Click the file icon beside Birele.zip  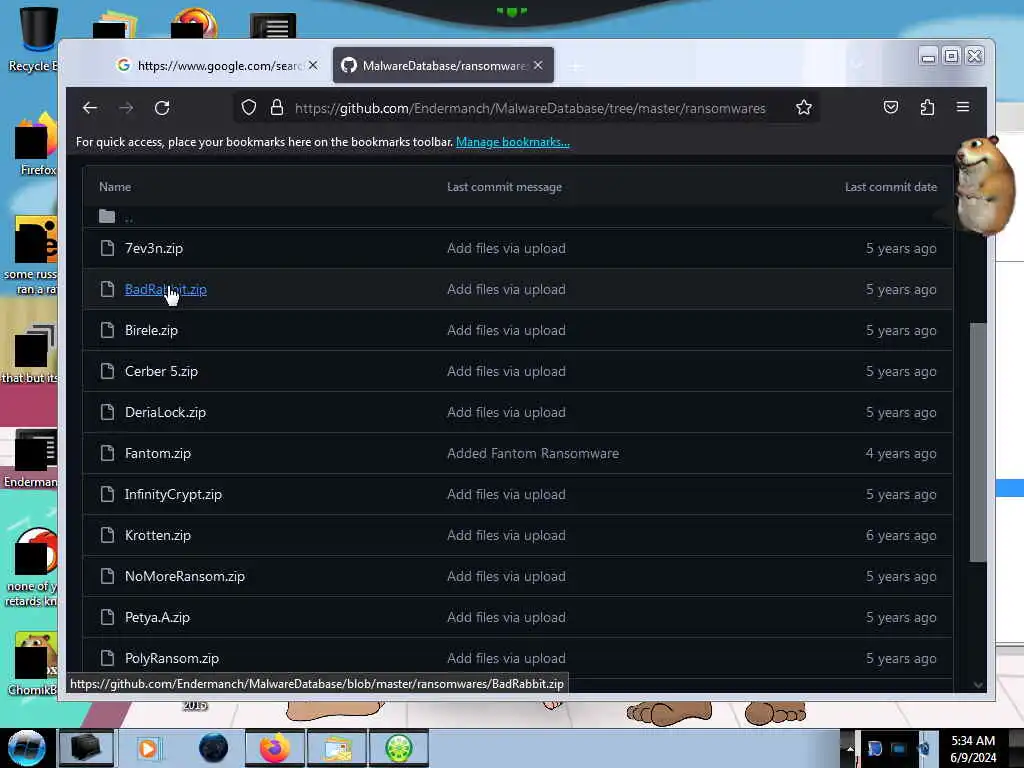(107, 330)
